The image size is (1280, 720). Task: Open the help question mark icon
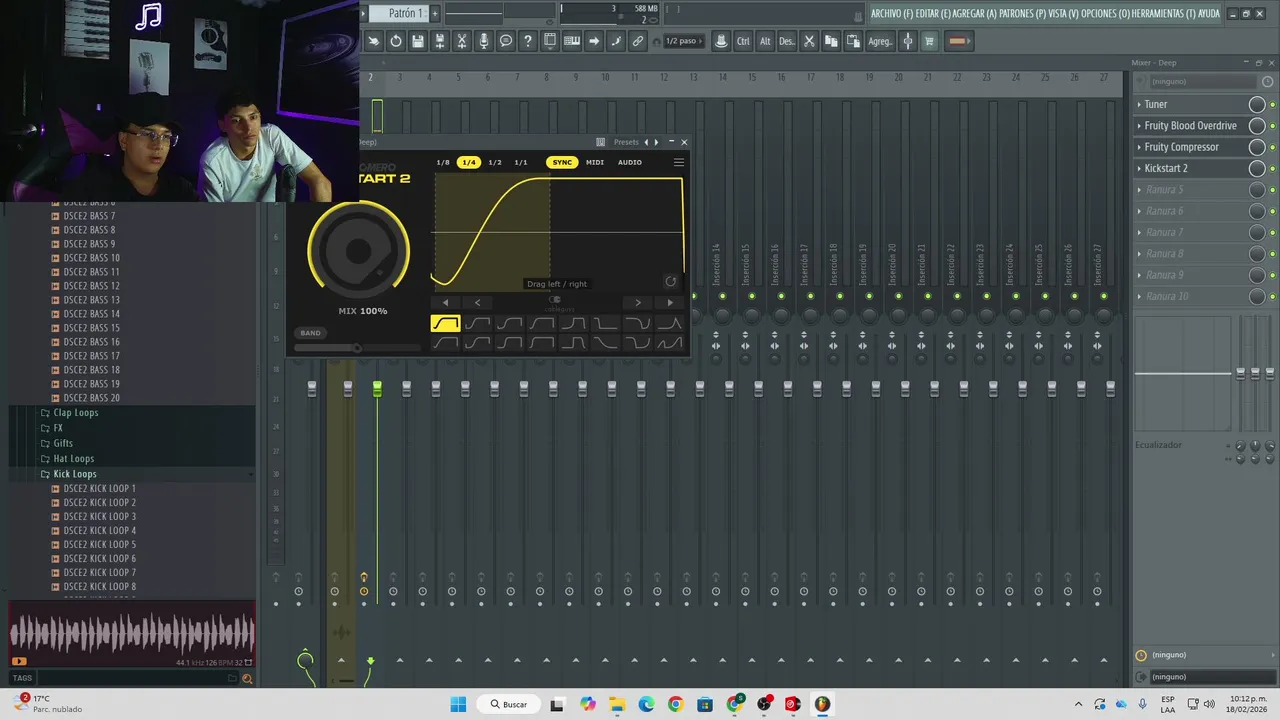tap(528, 41)
